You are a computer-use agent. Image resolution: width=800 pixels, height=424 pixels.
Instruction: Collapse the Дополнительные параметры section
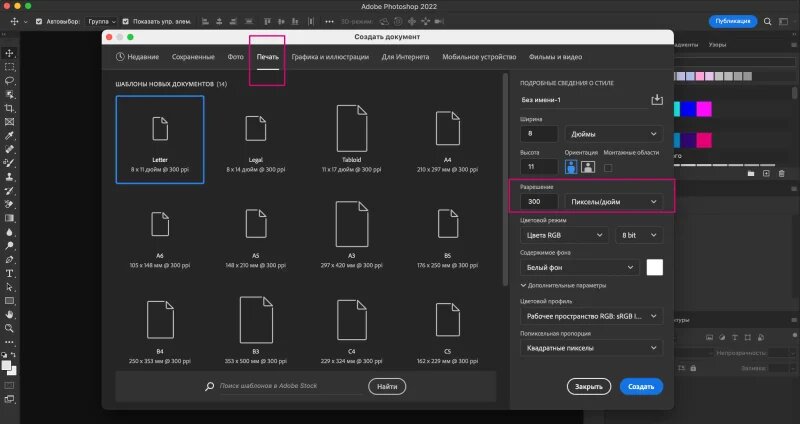pos(563,285)
